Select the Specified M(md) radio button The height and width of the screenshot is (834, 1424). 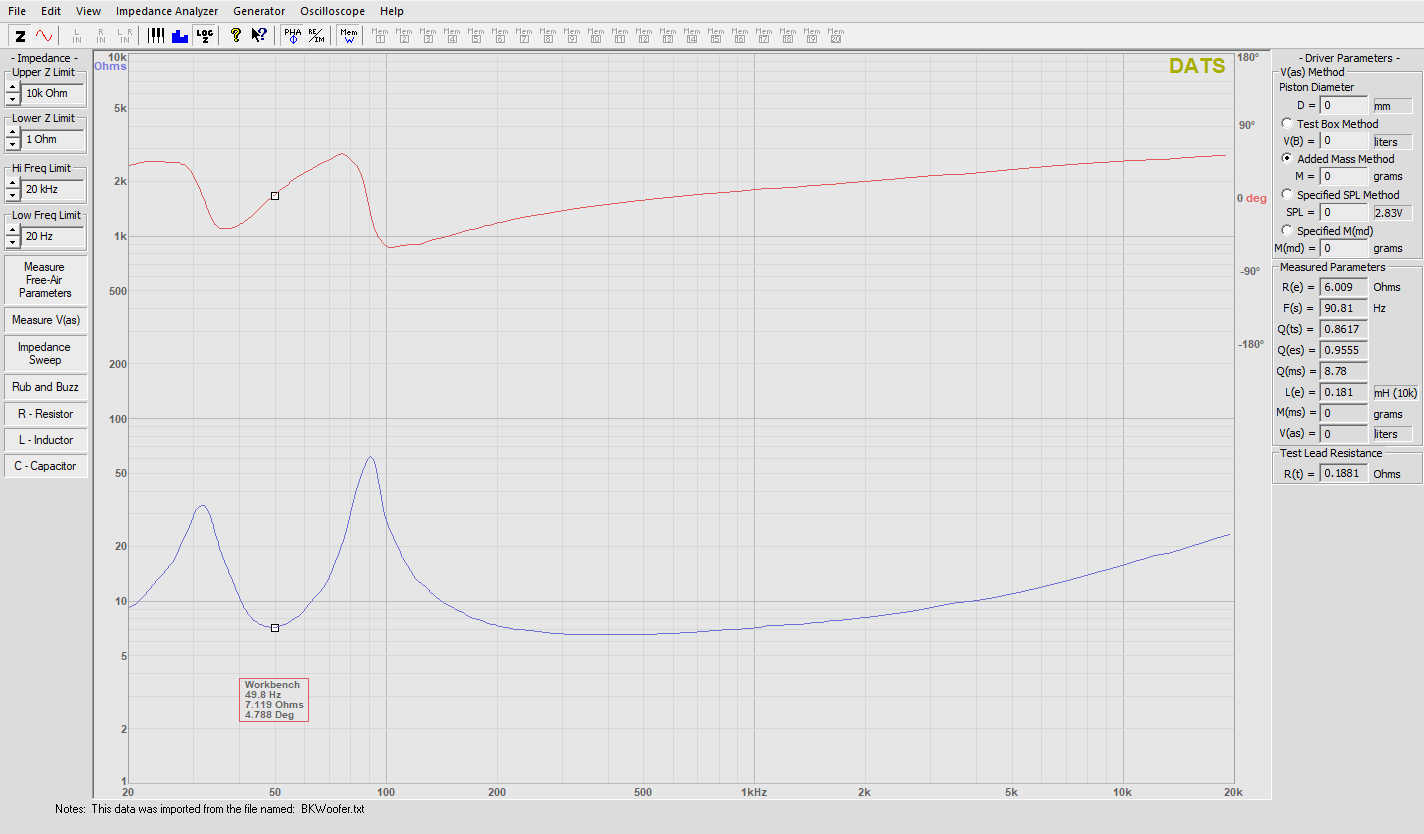point(1287,230)
